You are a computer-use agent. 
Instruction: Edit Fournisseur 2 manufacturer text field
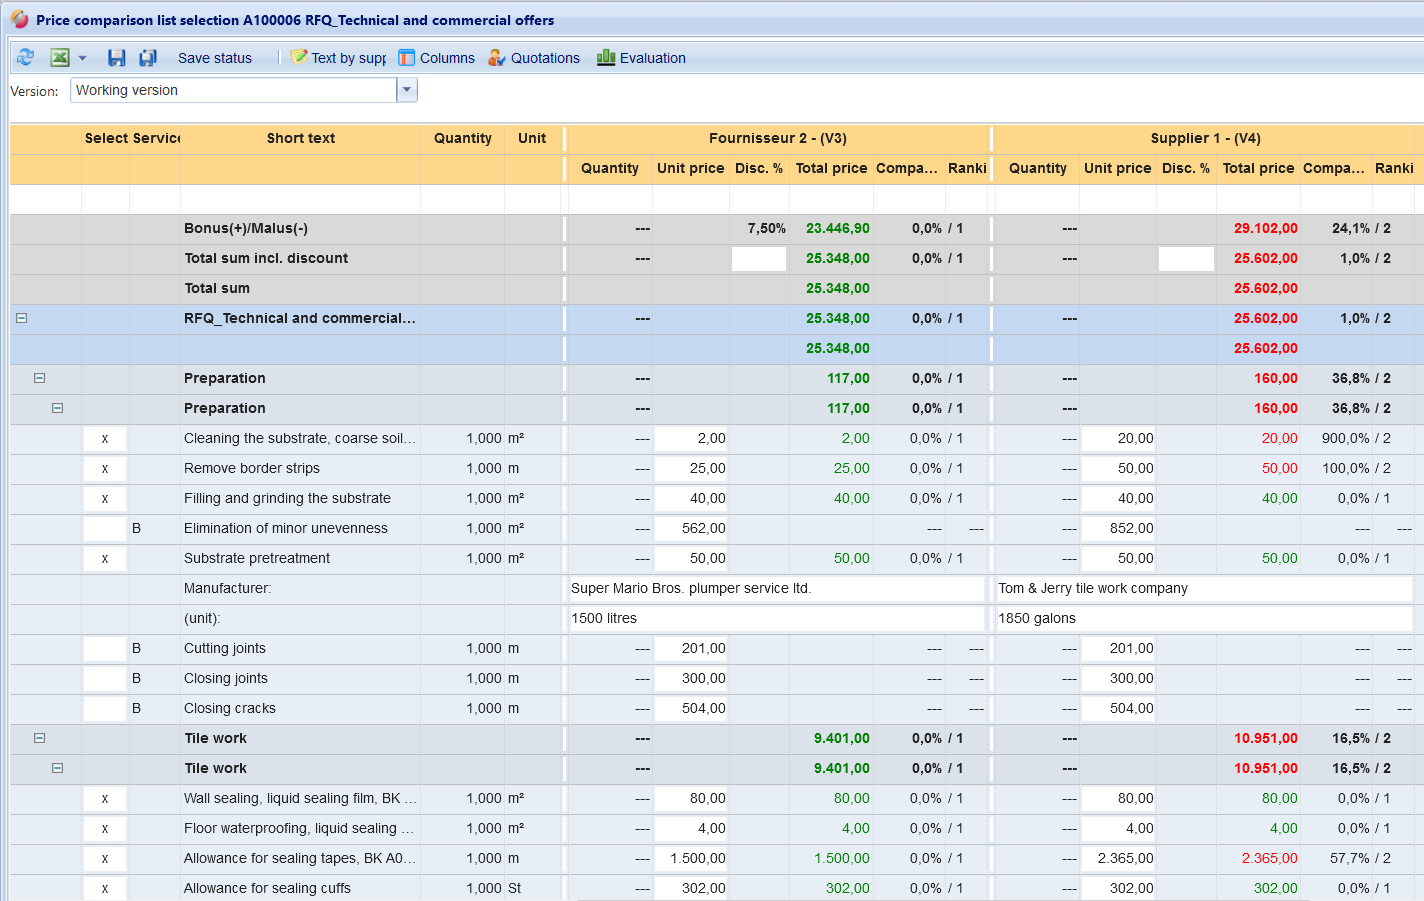click(x=776, y=588)
